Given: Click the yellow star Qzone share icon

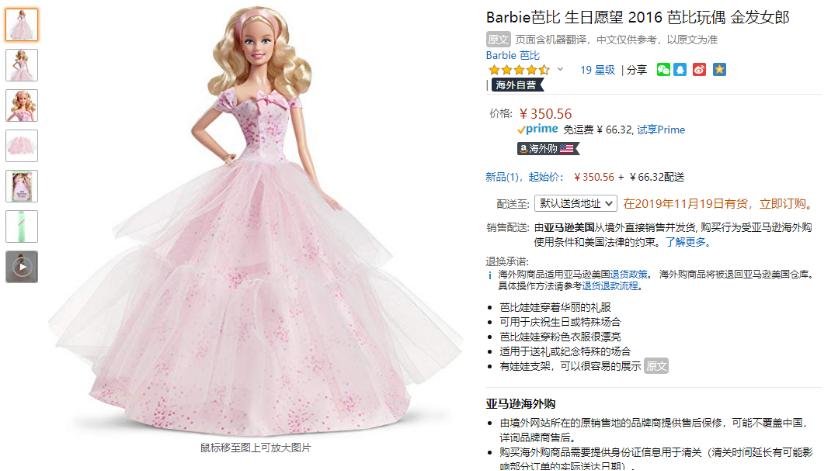Looking at the screenshot, I should [x=719, y=70].
